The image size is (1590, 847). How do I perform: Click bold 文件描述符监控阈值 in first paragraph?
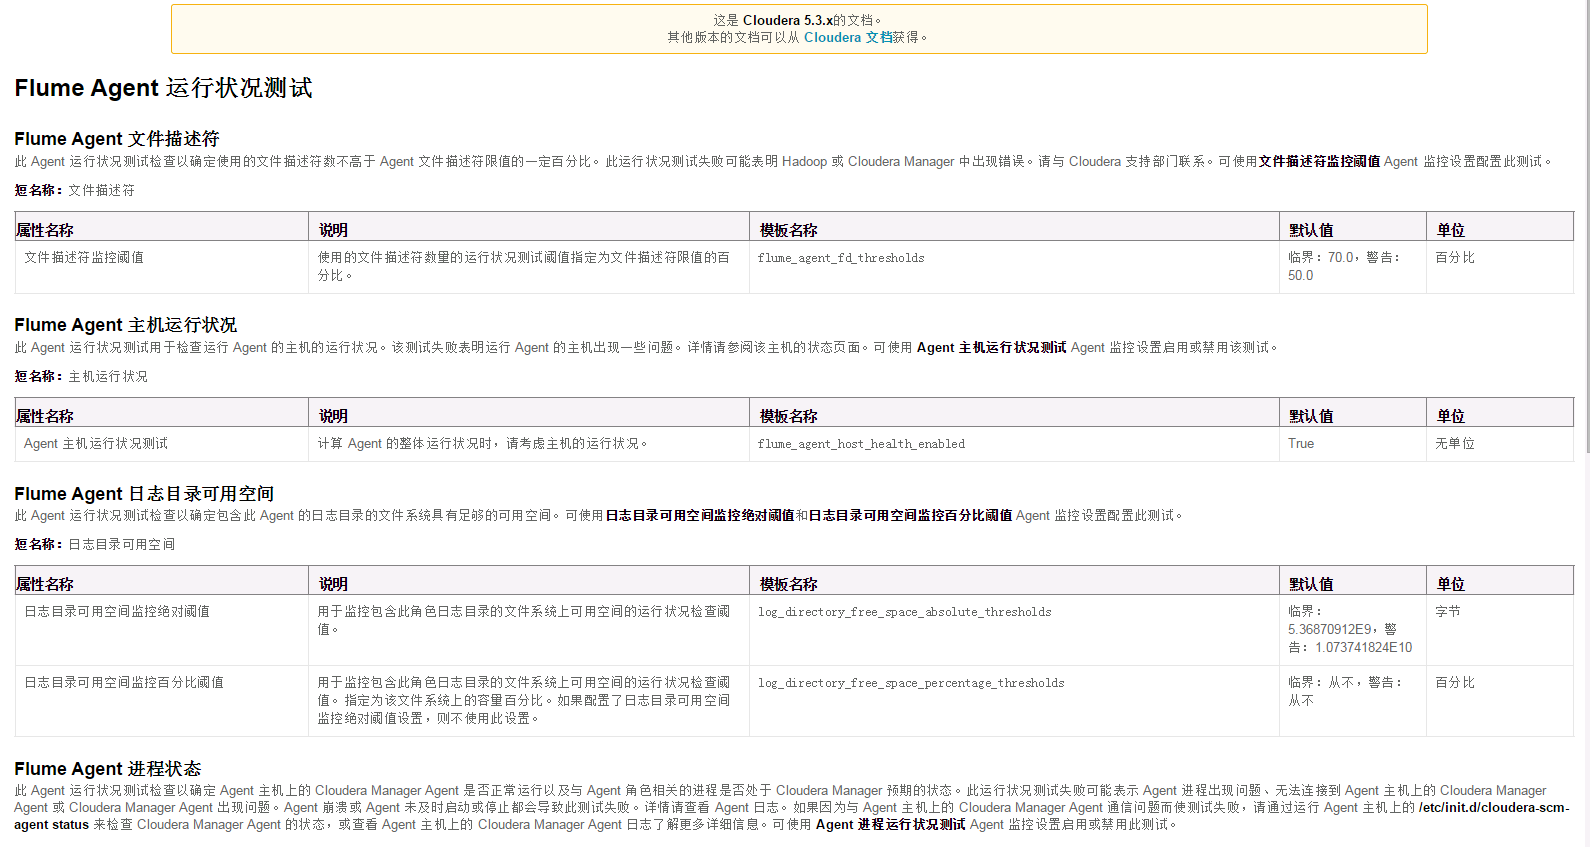click(x=1319, y=161)
